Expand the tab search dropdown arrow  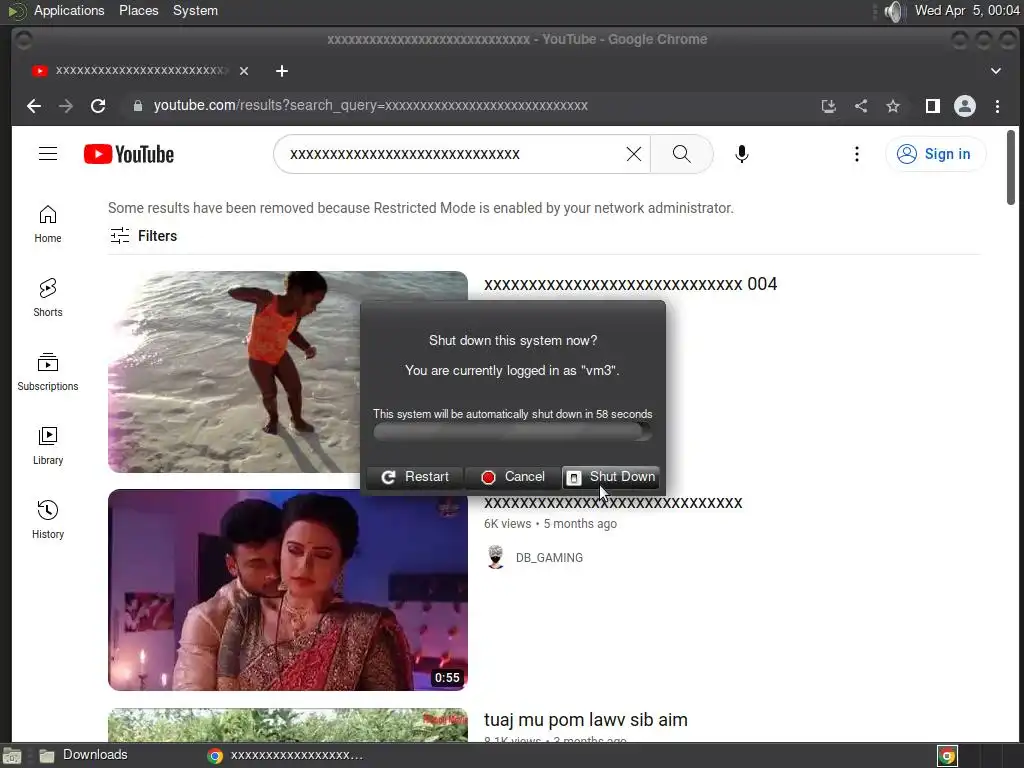click(x=996, y=71)
